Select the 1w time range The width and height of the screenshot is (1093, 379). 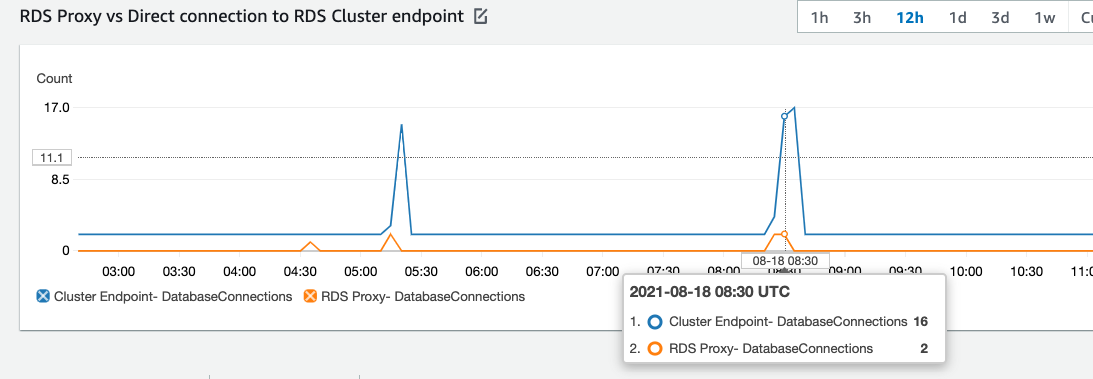pos(1044,17)
